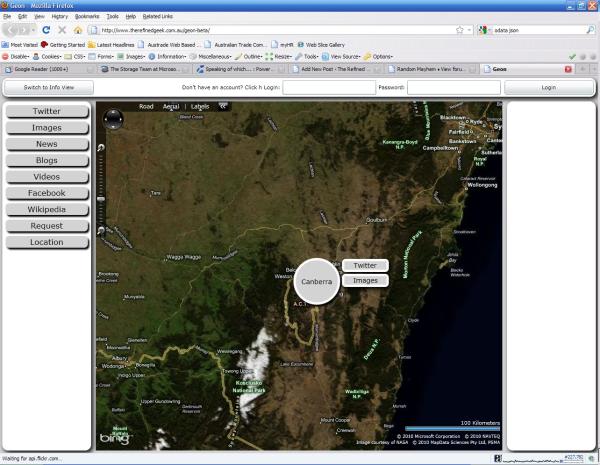Select the Images button in left sidebar

tap(47, 128)
